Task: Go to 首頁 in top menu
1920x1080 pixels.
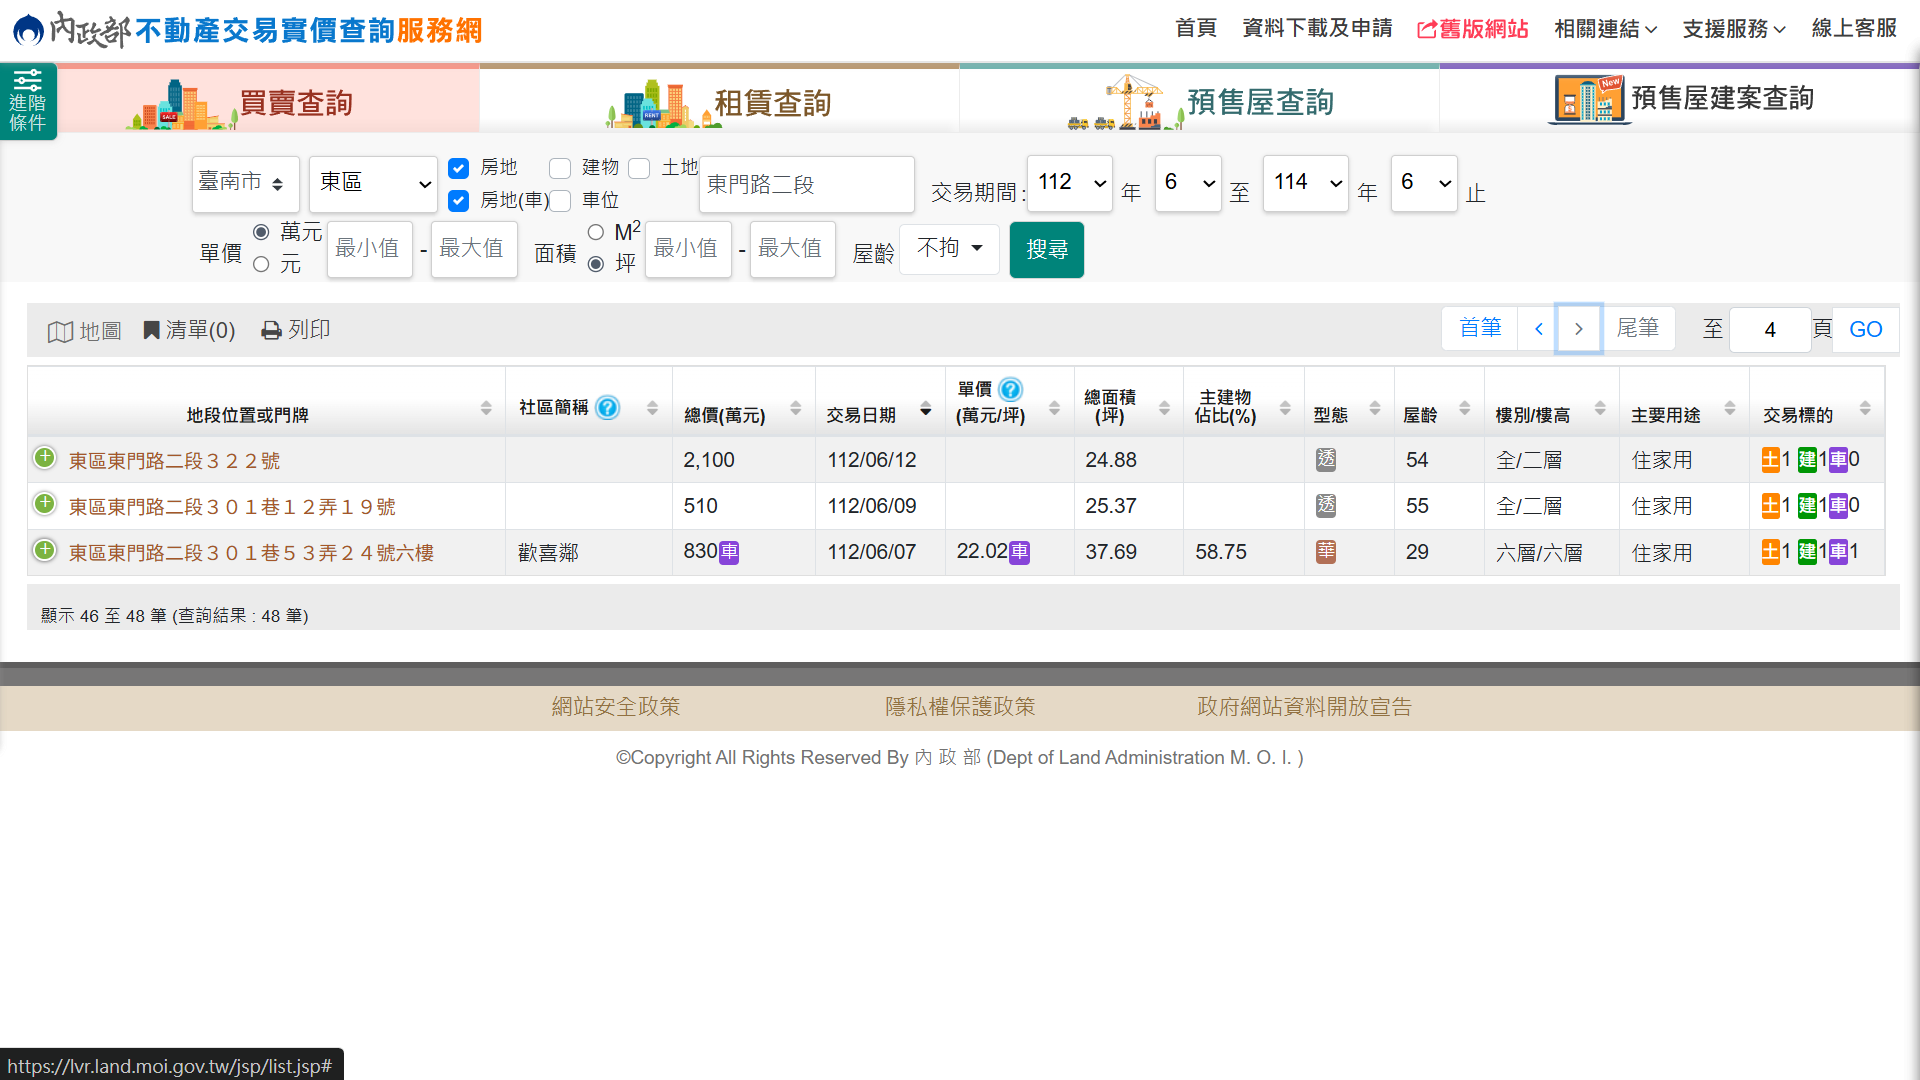Action: 1196,28
